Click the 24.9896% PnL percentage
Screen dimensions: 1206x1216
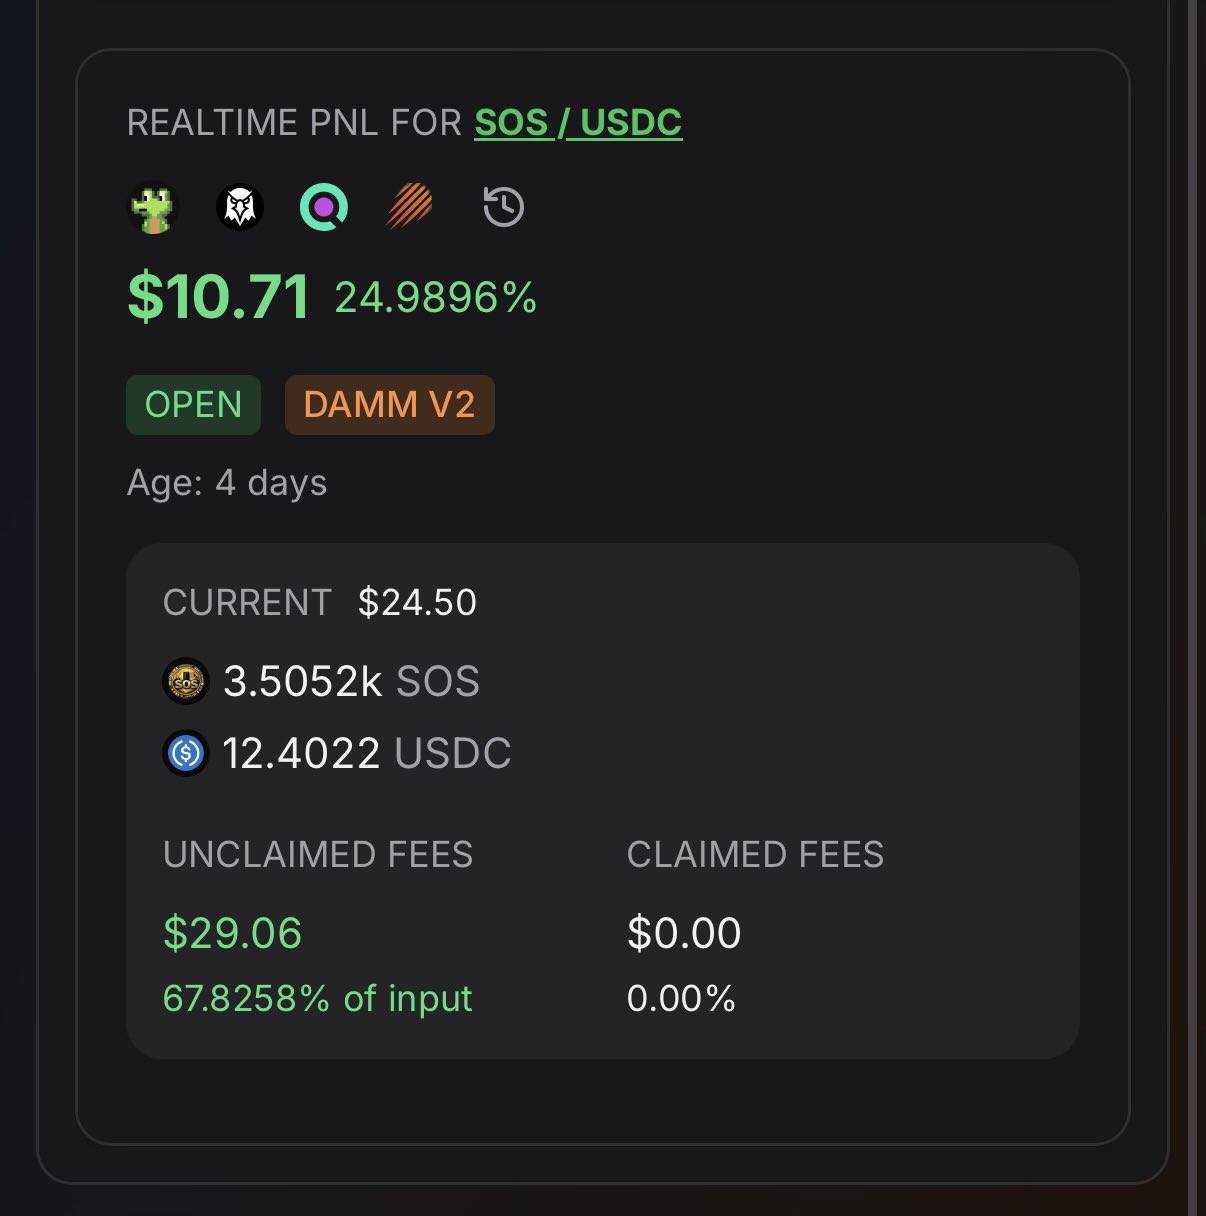click(x=436, y=298)
